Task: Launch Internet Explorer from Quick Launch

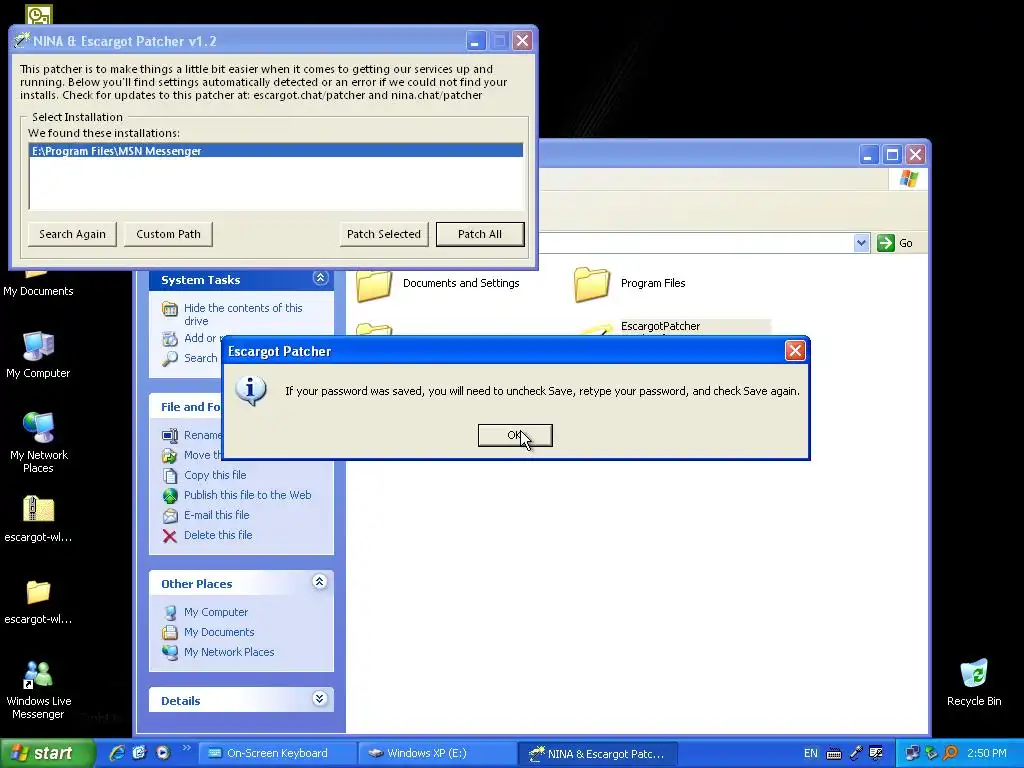Action: coord(117,753)
